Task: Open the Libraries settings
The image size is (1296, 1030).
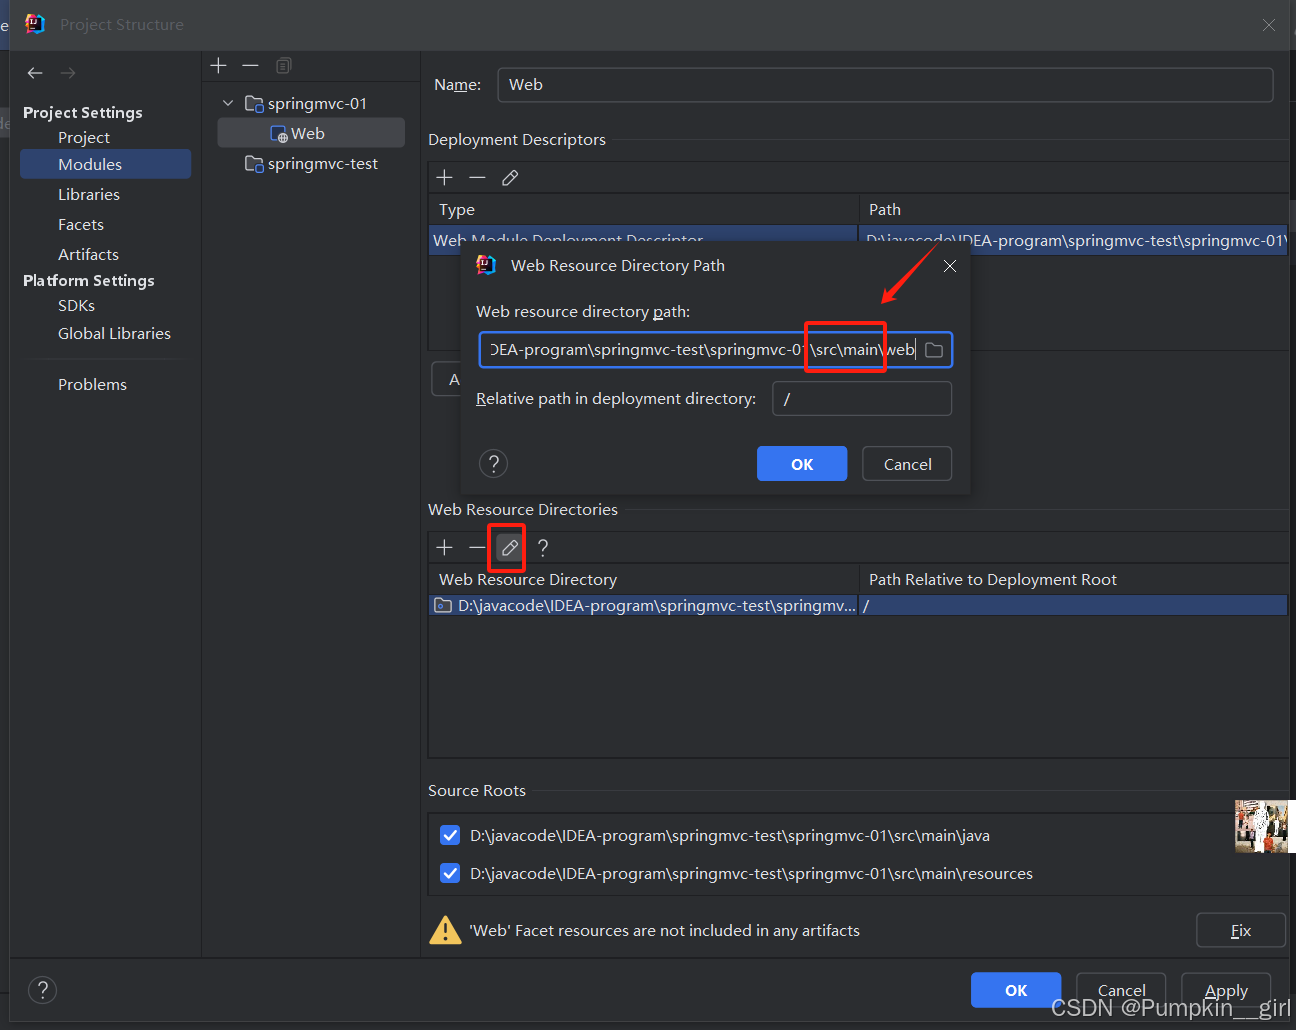Action: coord(89,195)
